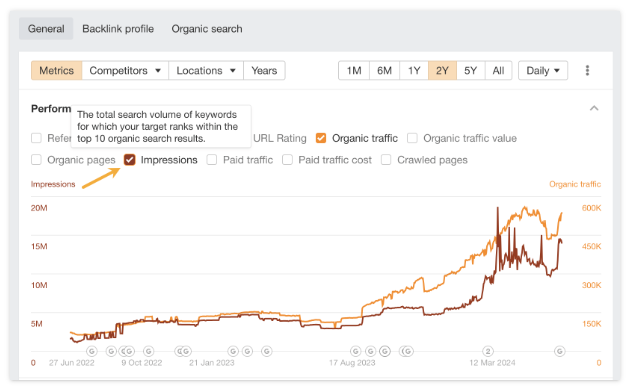The width and height of the screenshot is (631, 388).
Task: Click the Google update marker above 17 Aug 2023
Action: pos(356,351)
